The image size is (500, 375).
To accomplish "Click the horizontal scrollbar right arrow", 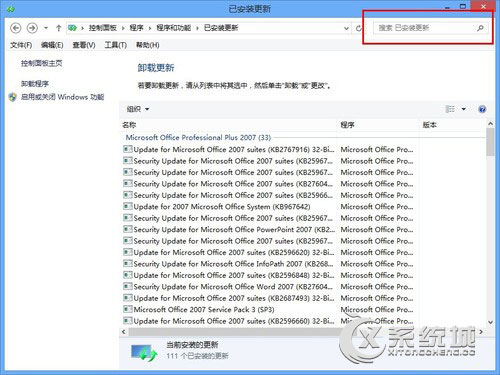I will point(481,332).
